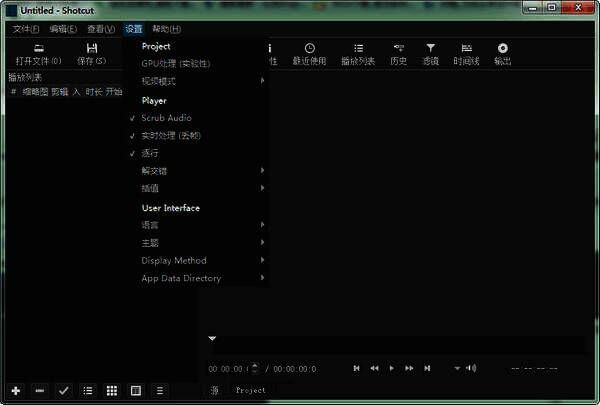Click the # column header
This screenshot has width=600, height=405.
point(14,92)
